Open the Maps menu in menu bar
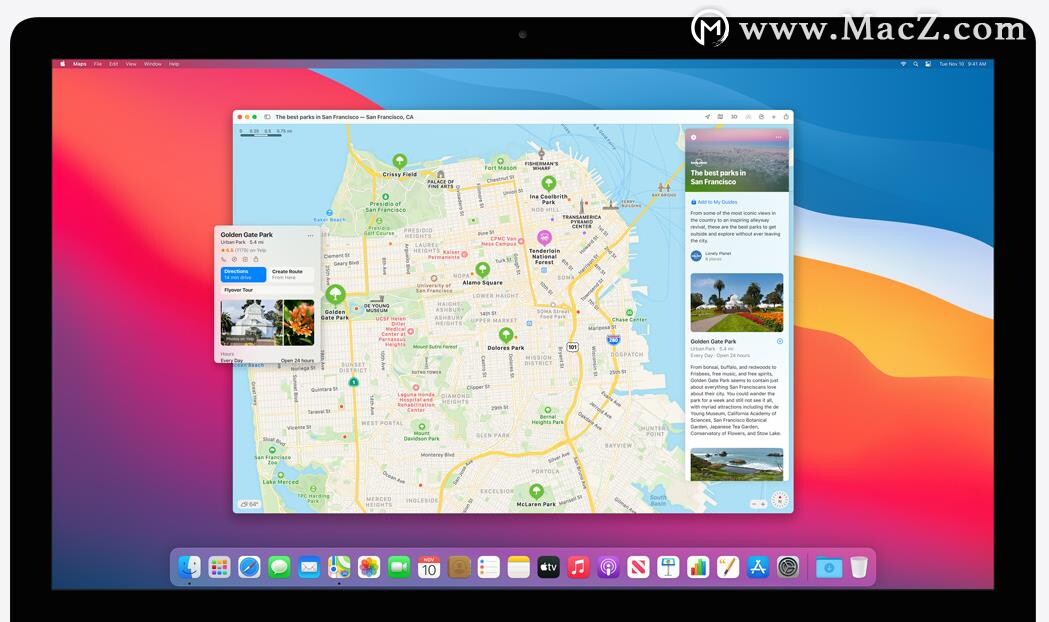This screenshot has height=622, width=1049. pos(80,64)
